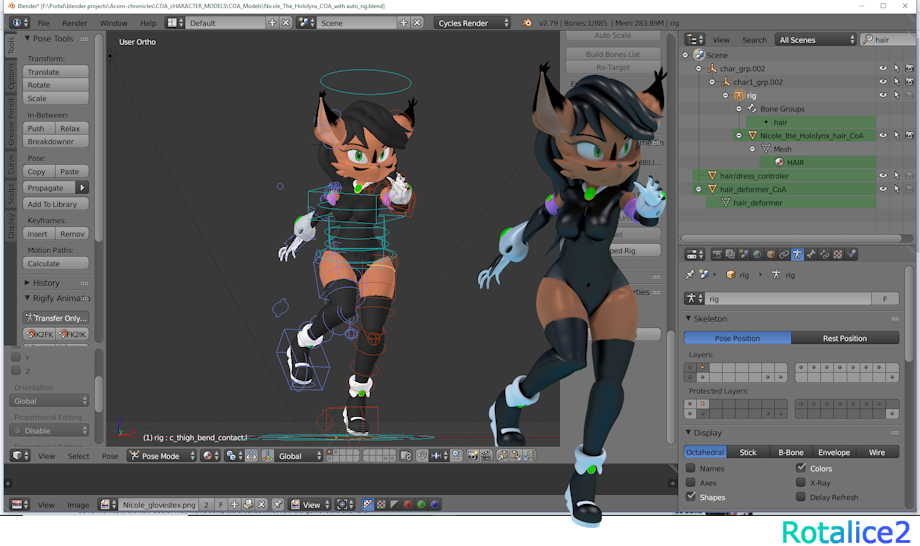Open the Help menu
The height and width of the screenshot is (546, 920).
point(148,23)
